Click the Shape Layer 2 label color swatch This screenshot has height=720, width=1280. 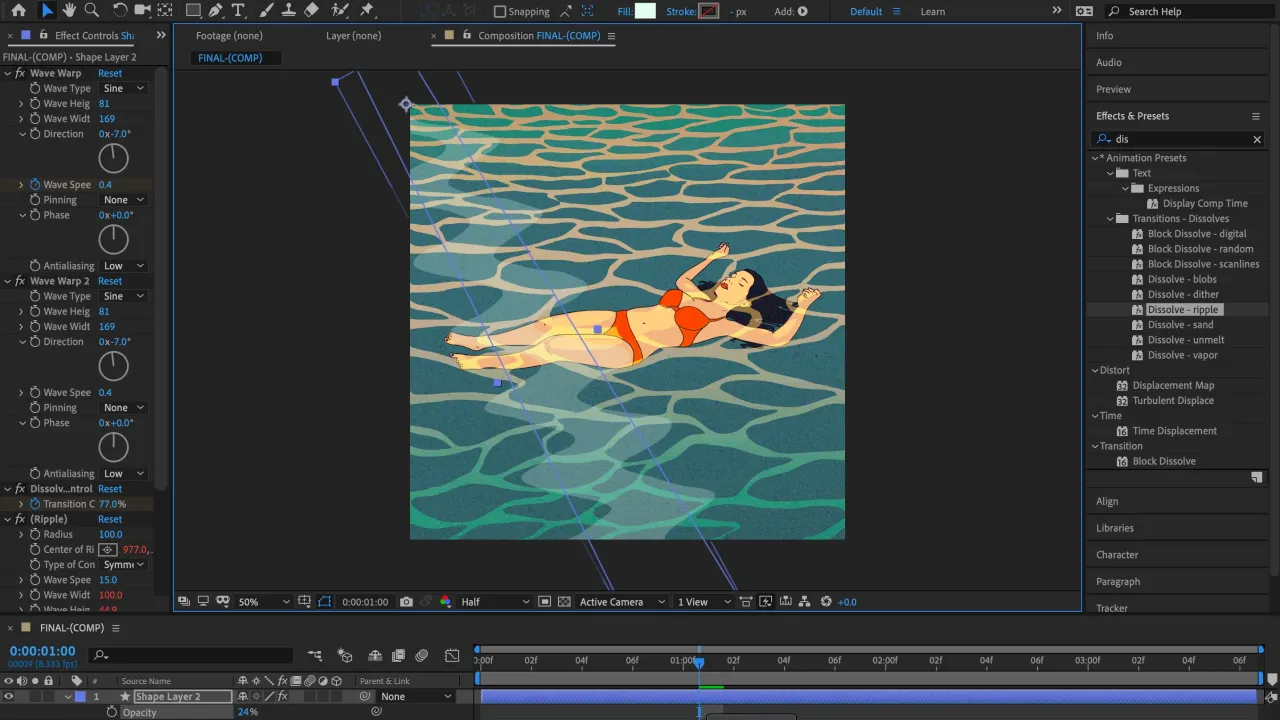click(x=80, y=697)
